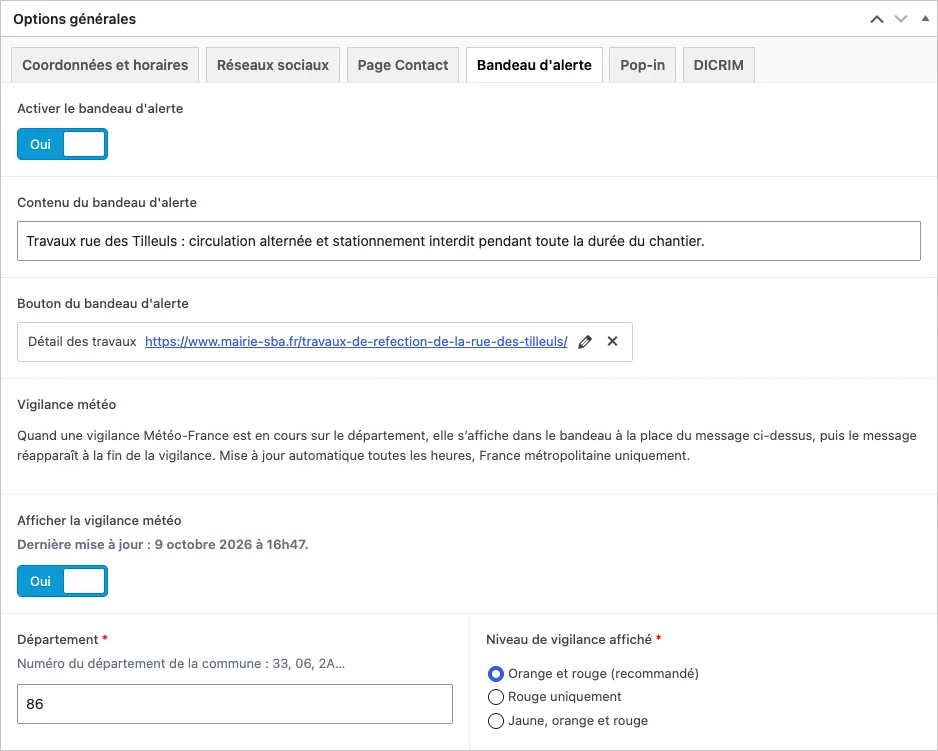Click the 'Contenu du bandeau d'alerte' label
938x751 pixels.
coord(107,202)
